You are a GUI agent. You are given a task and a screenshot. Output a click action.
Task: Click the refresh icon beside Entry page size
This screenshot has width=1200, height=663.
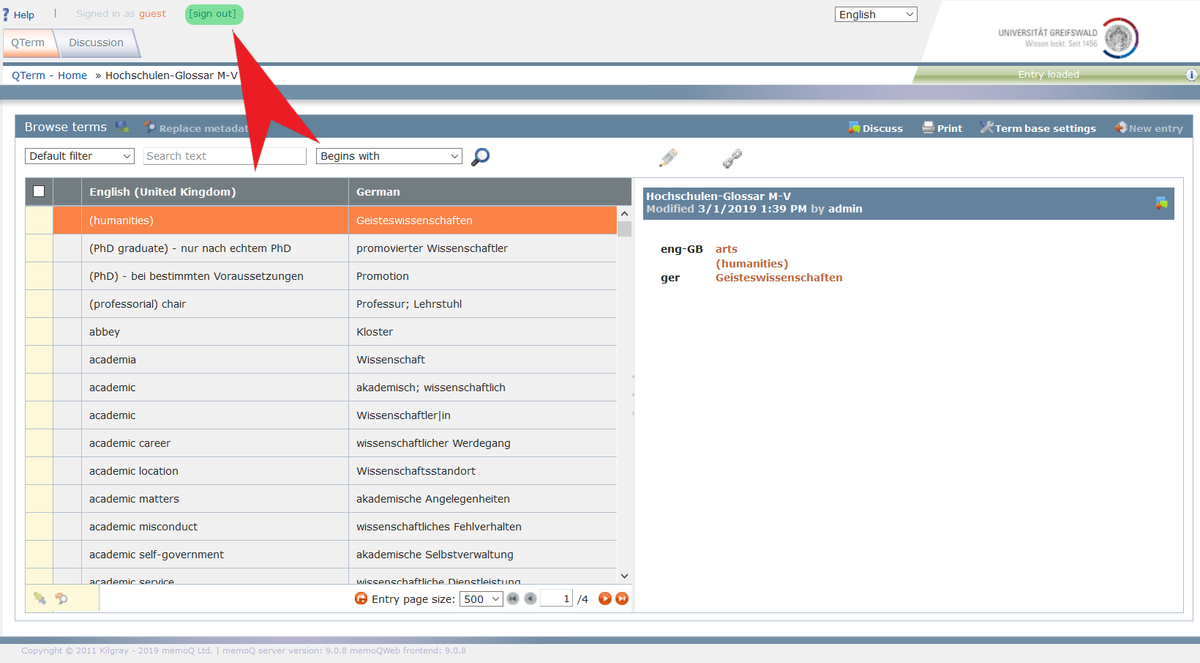coord(361,599)
